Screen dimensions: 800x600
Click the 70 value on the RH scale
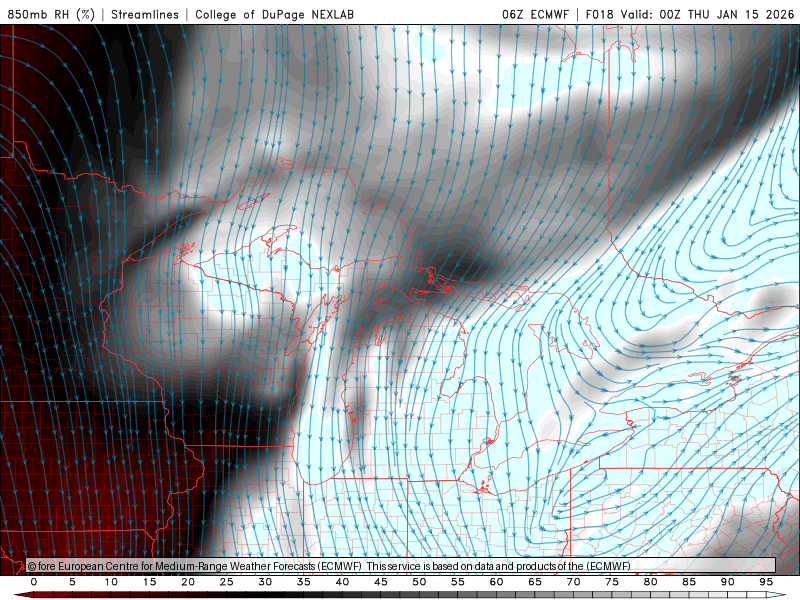point(573,582)
